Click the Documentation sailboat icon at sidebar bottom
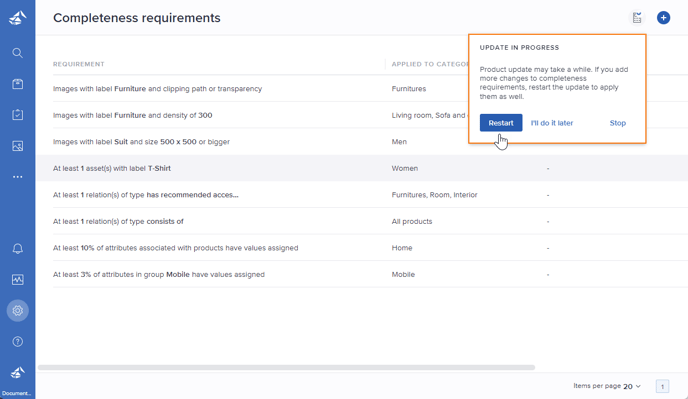Screen dimensions: 688x399 click(x=18, y=373)
